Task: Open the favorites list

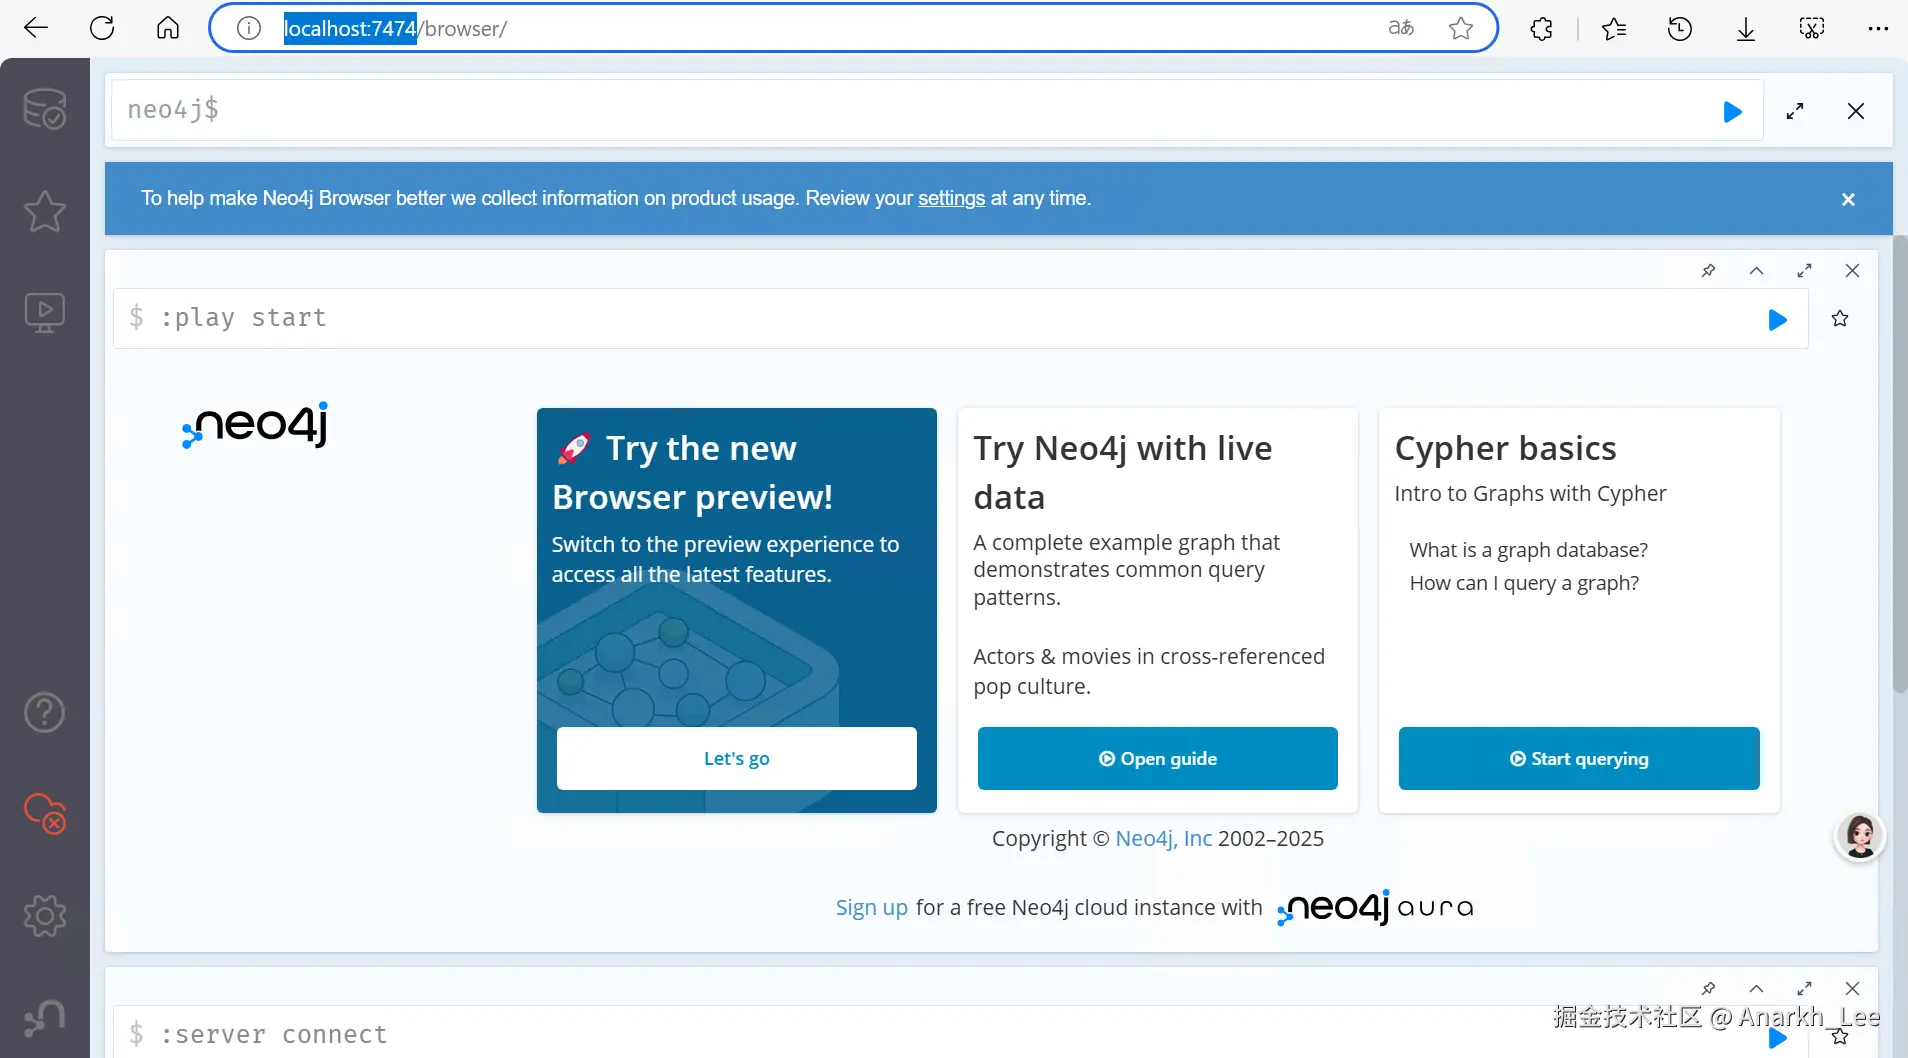Action: (x=1614, y=29)
